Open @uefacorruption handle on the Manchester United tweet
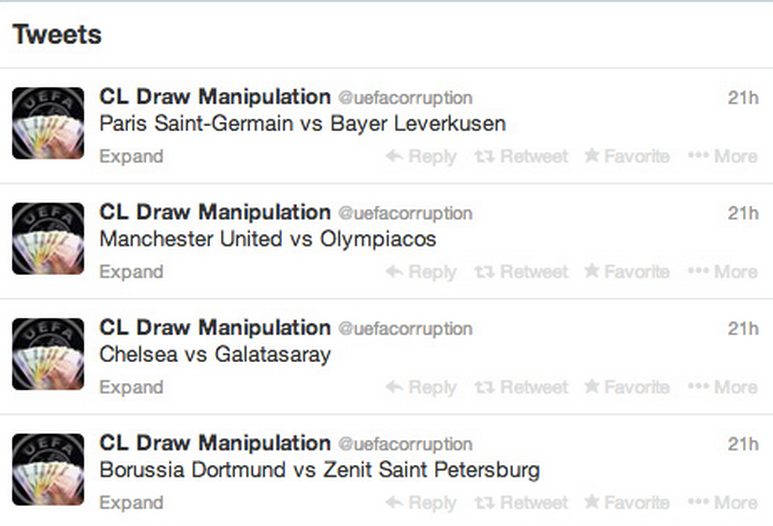 (405, 214)
